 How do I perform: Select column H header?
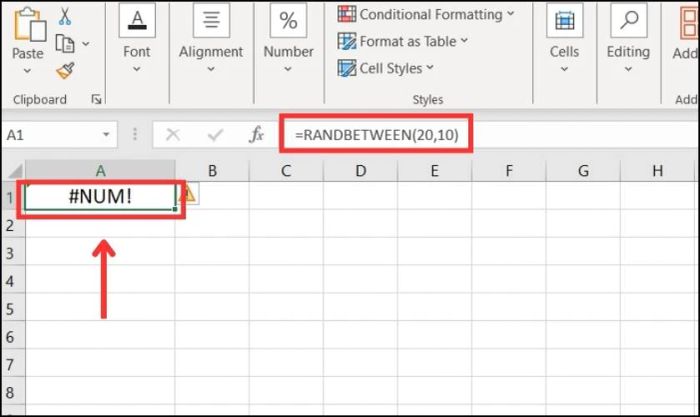pyautogui.click(x=657, y=171)
